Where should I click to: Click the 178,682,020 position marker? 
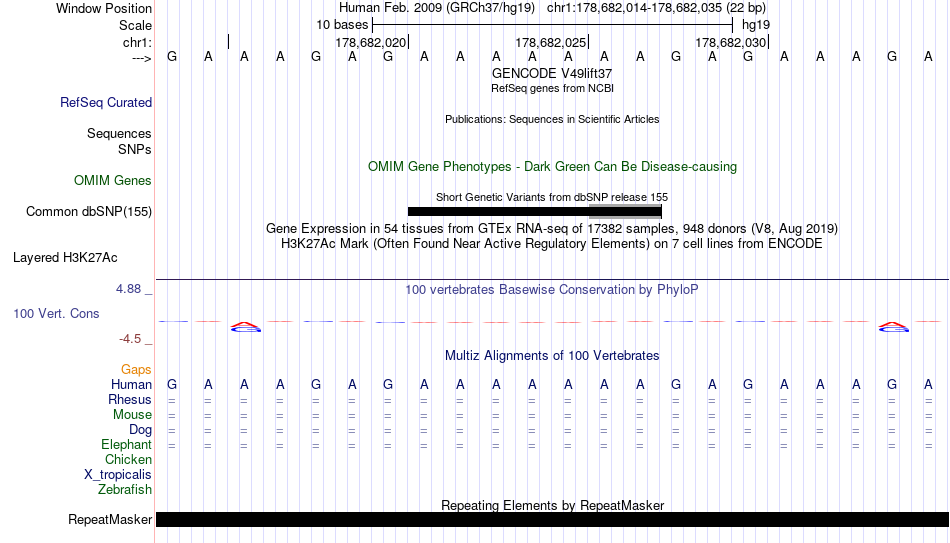tap(370, 43)
